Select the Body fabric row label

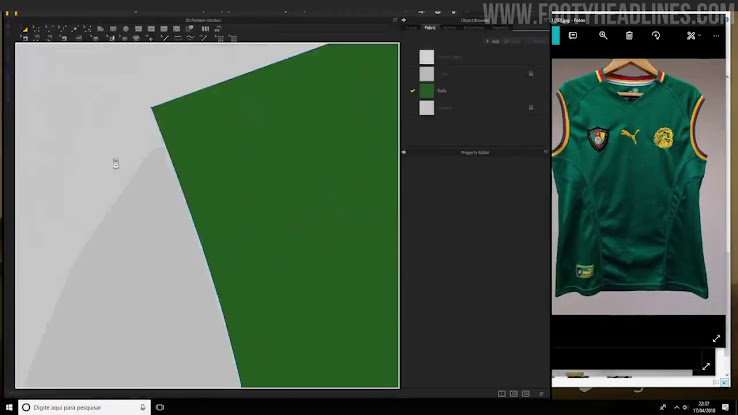[442, 91]
